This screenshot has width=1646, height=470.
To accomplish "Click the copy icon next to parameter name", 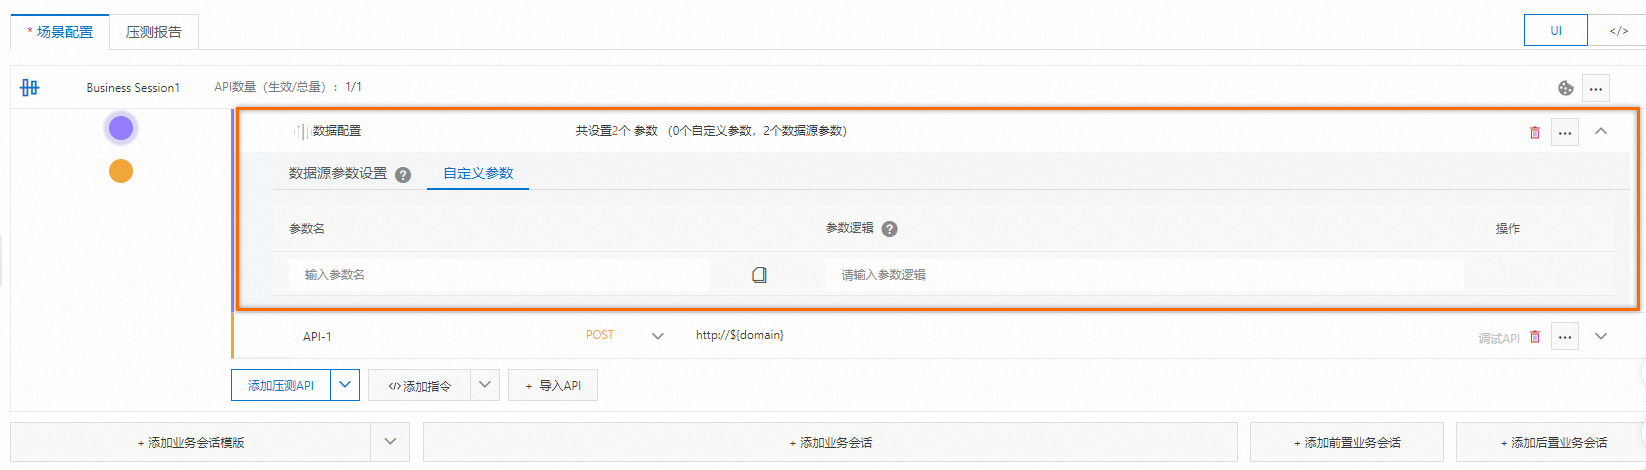I will [x=759, y=275].
